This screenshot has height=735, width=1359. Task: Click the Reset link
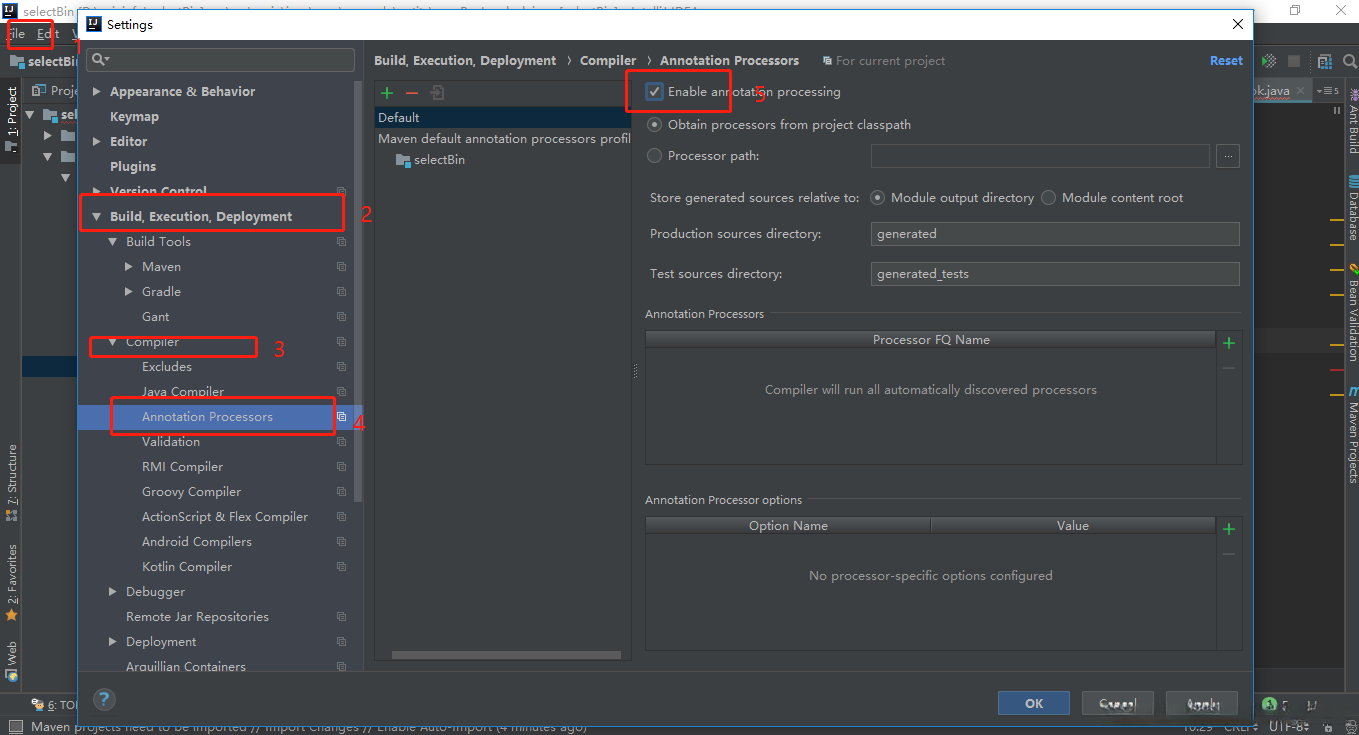(x=1226, y=61)
